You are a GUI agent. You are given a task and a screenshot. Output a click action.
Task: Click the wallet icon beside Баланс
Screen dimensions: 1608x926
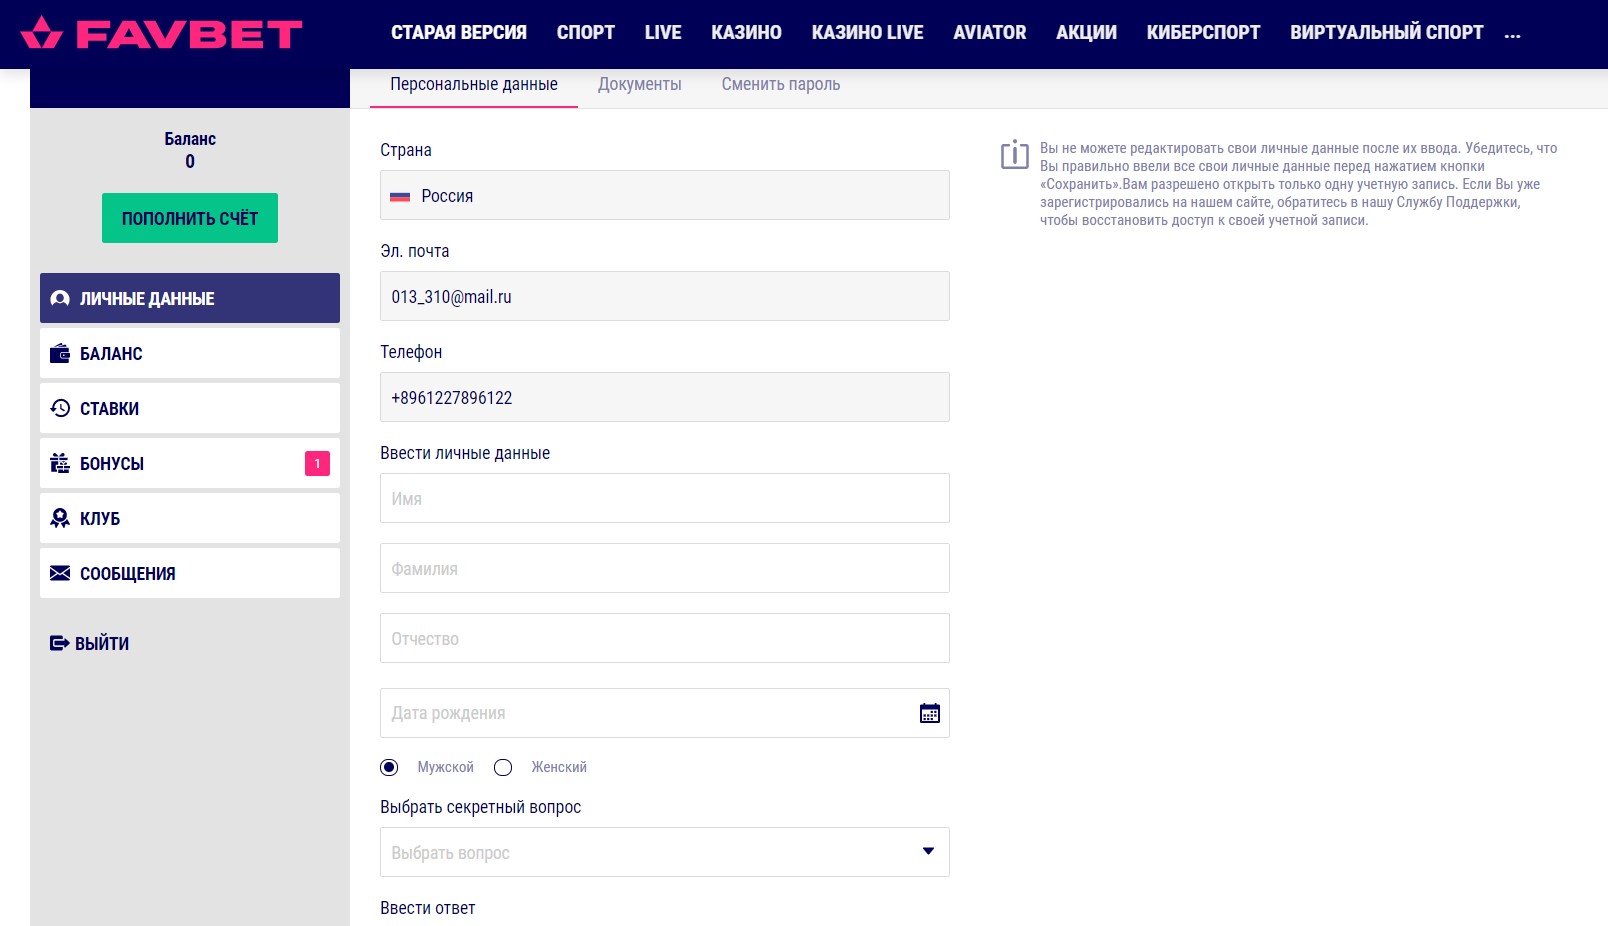coord(60,353)
